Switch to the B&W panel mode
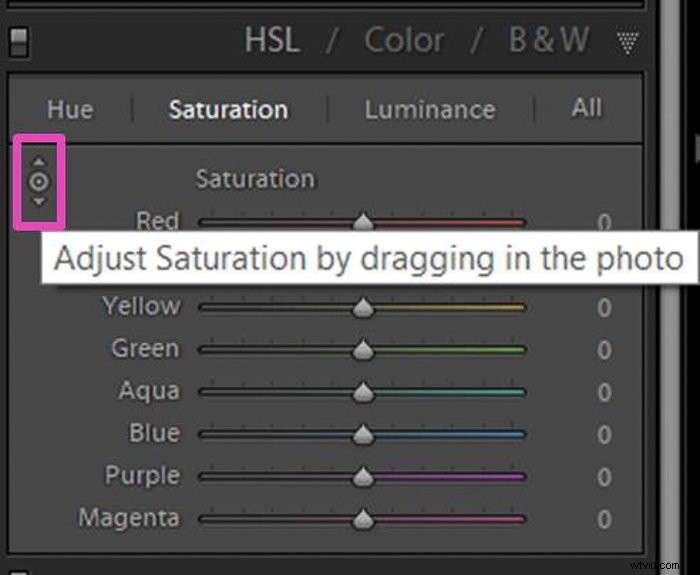The width and height of the screenshot is (700, 575). point(549,40)
